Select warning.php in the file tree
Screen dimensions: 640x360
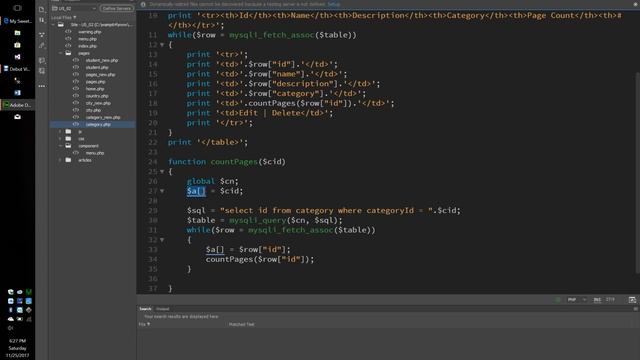click(89, 32)
